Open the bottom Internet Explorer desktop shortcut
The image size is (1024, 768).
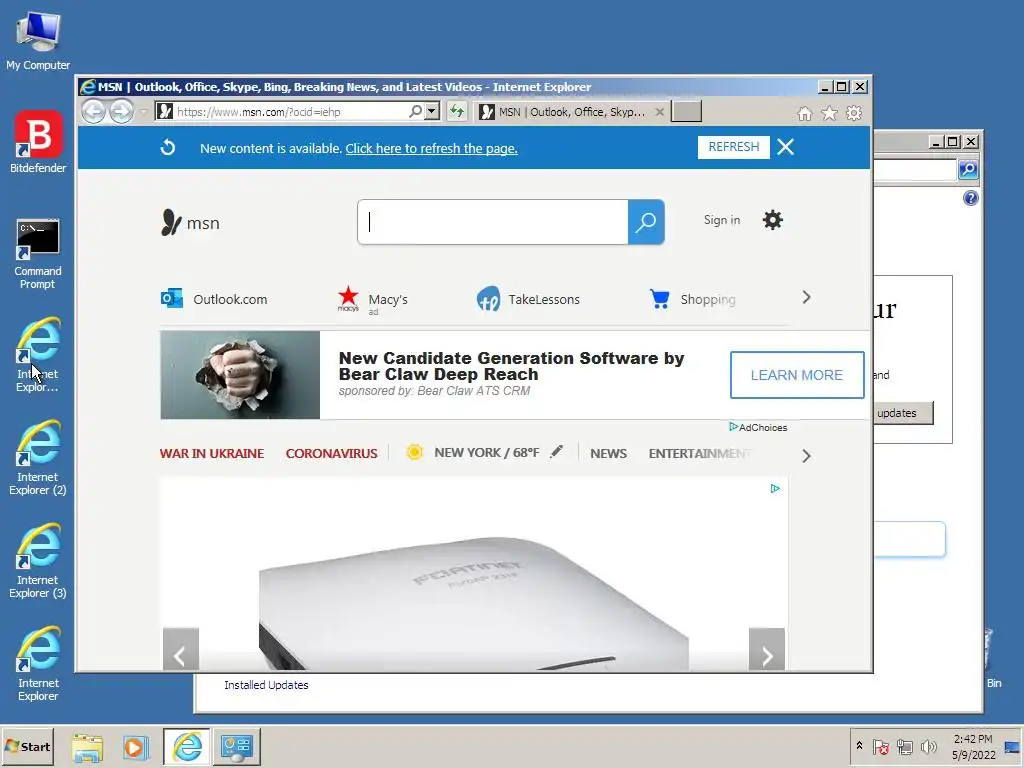point(38,665)
